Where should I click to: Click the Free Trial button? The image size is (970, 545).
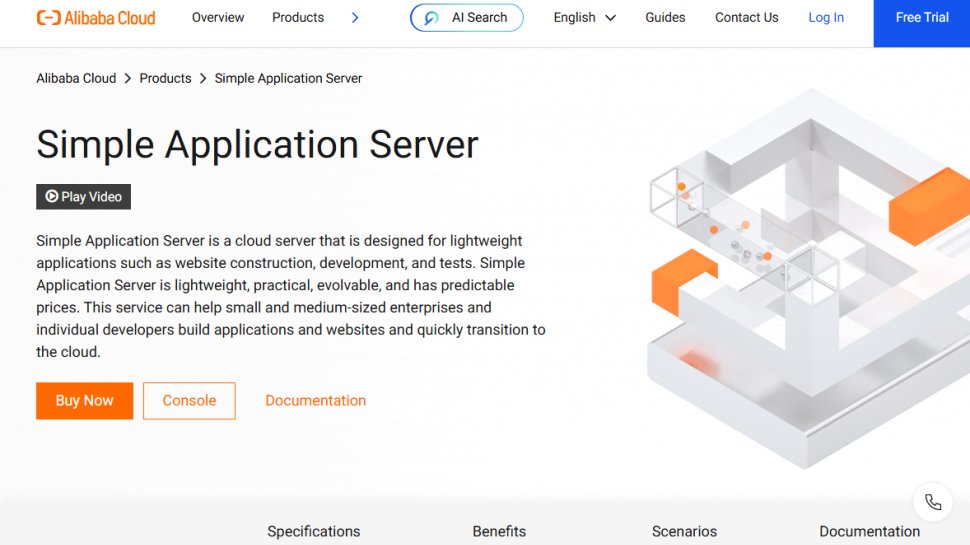922,24
